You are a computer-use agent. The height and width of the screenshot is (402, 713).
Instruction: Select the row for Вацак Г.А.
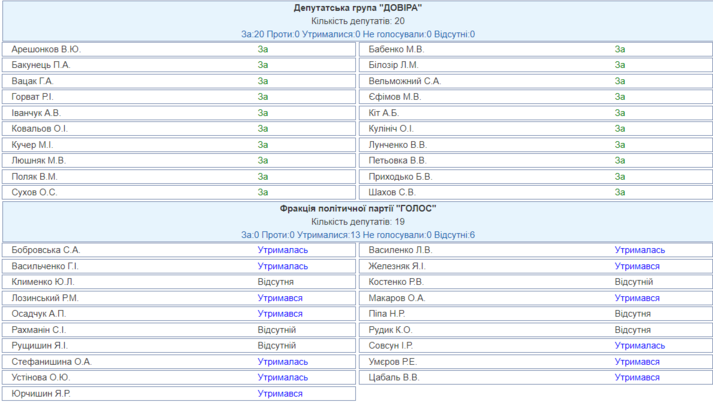pos(32,81)
